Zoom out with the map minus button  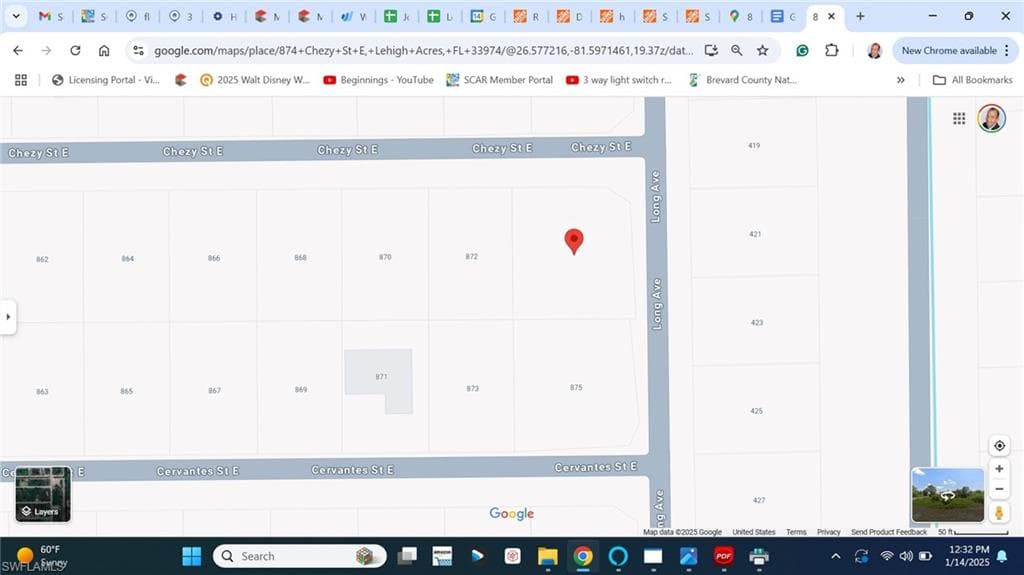click(x=999, y=489)
